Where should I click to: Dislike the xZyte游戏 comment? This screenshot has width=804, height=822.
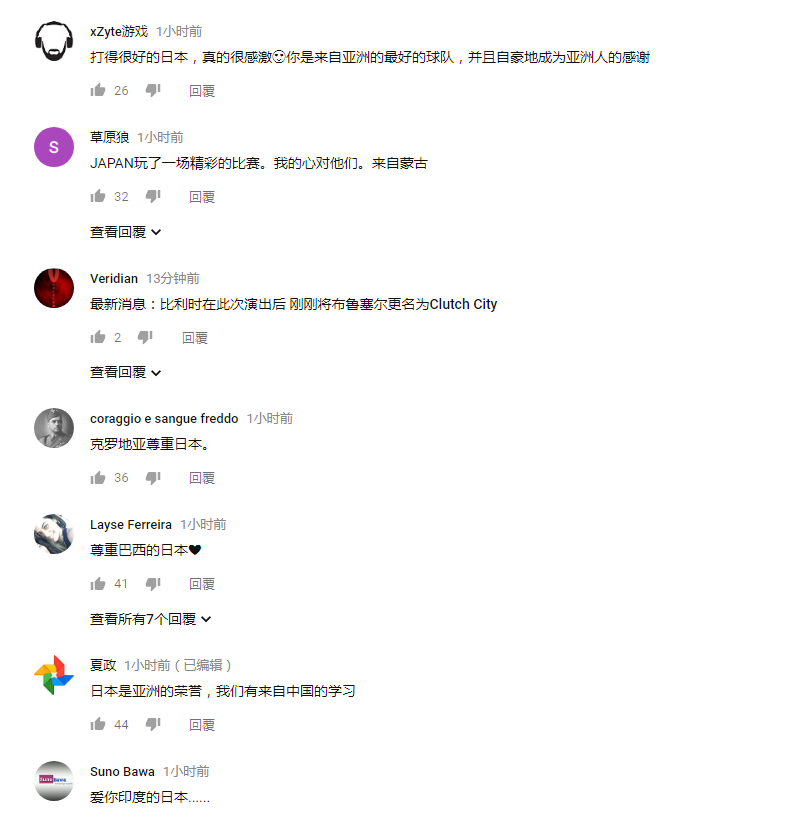tap(153, 91)
